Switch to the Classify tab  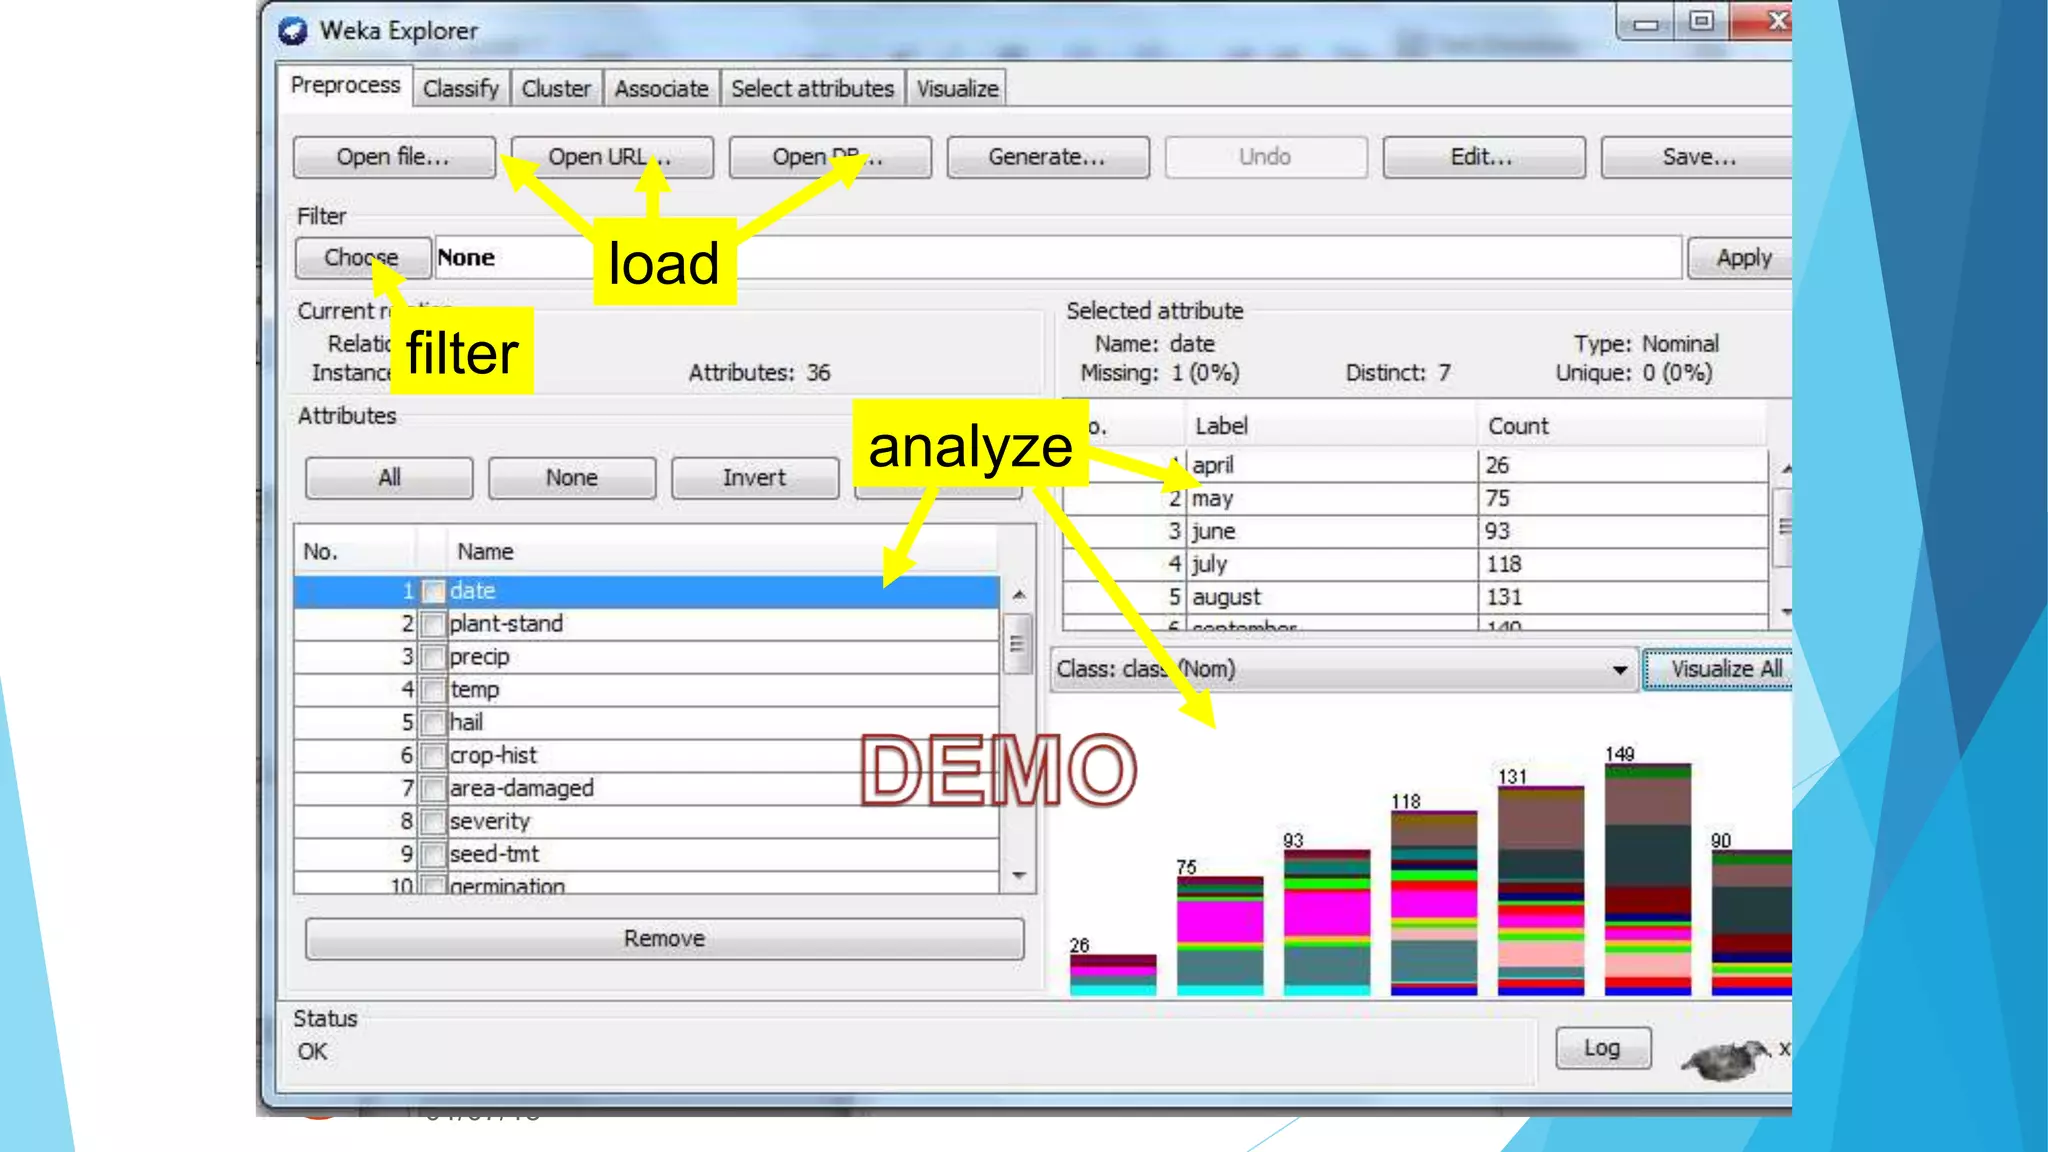point(460,88)
